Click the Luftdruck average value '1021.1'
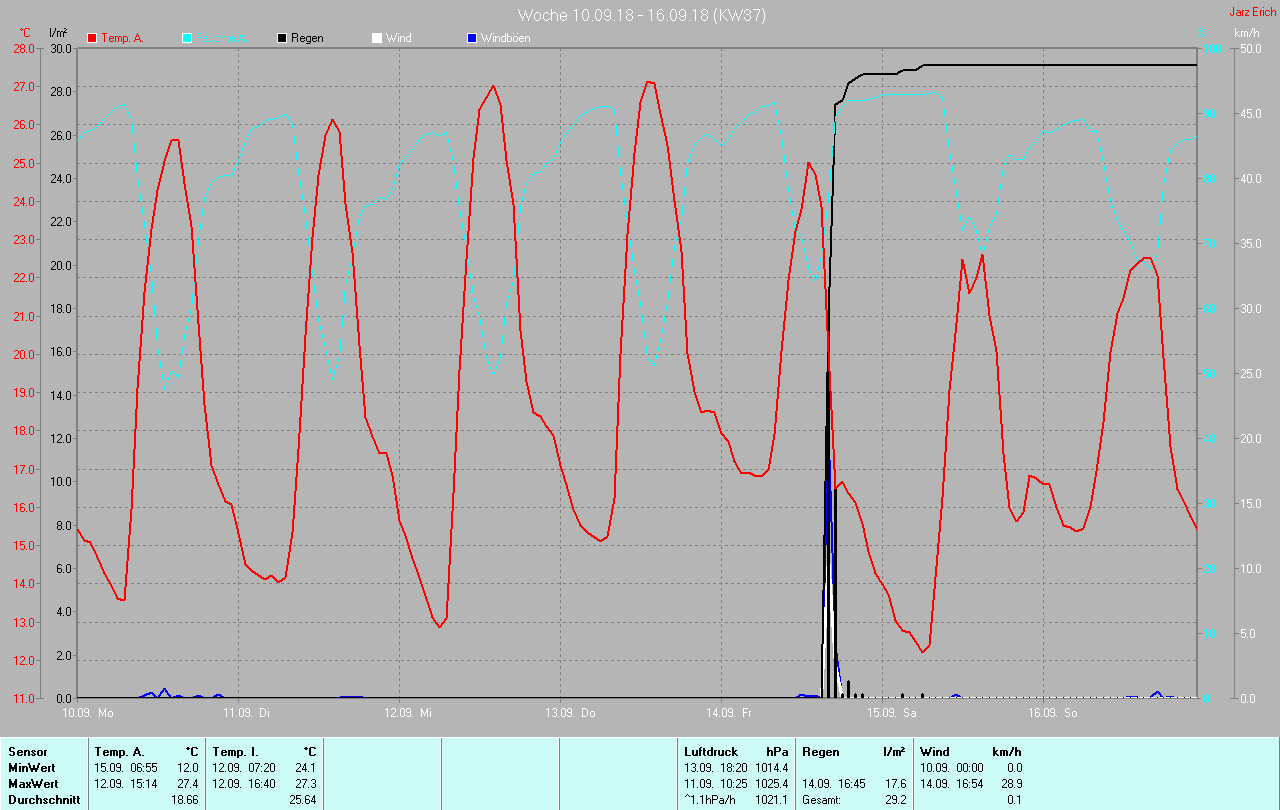The width and height of the screenshot is (1280, 810). pos(771,800)
